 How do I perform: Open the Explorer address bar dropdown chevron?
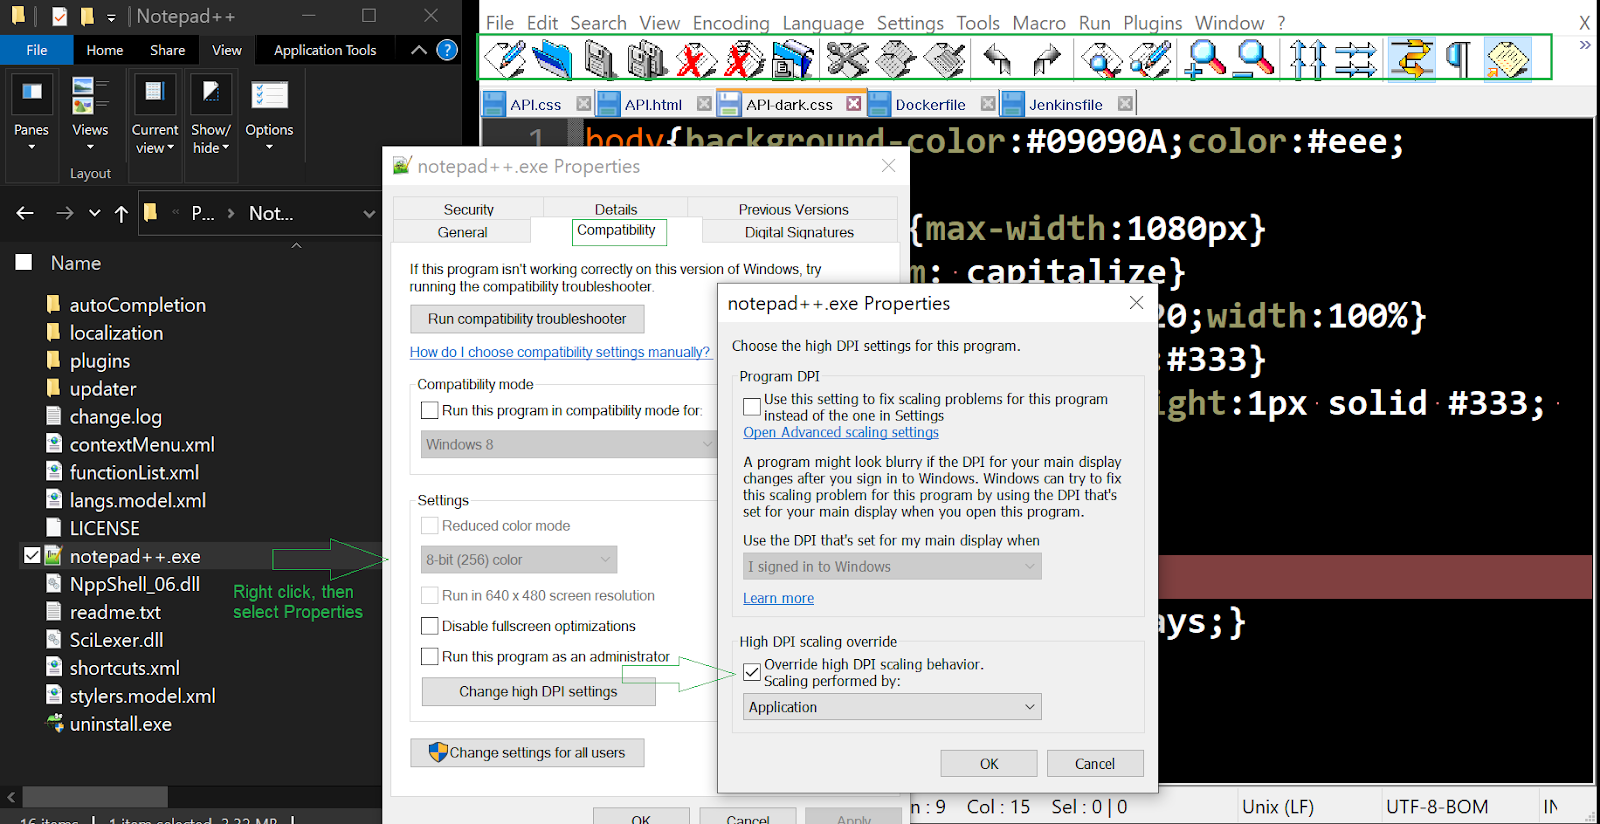[369, 213]
